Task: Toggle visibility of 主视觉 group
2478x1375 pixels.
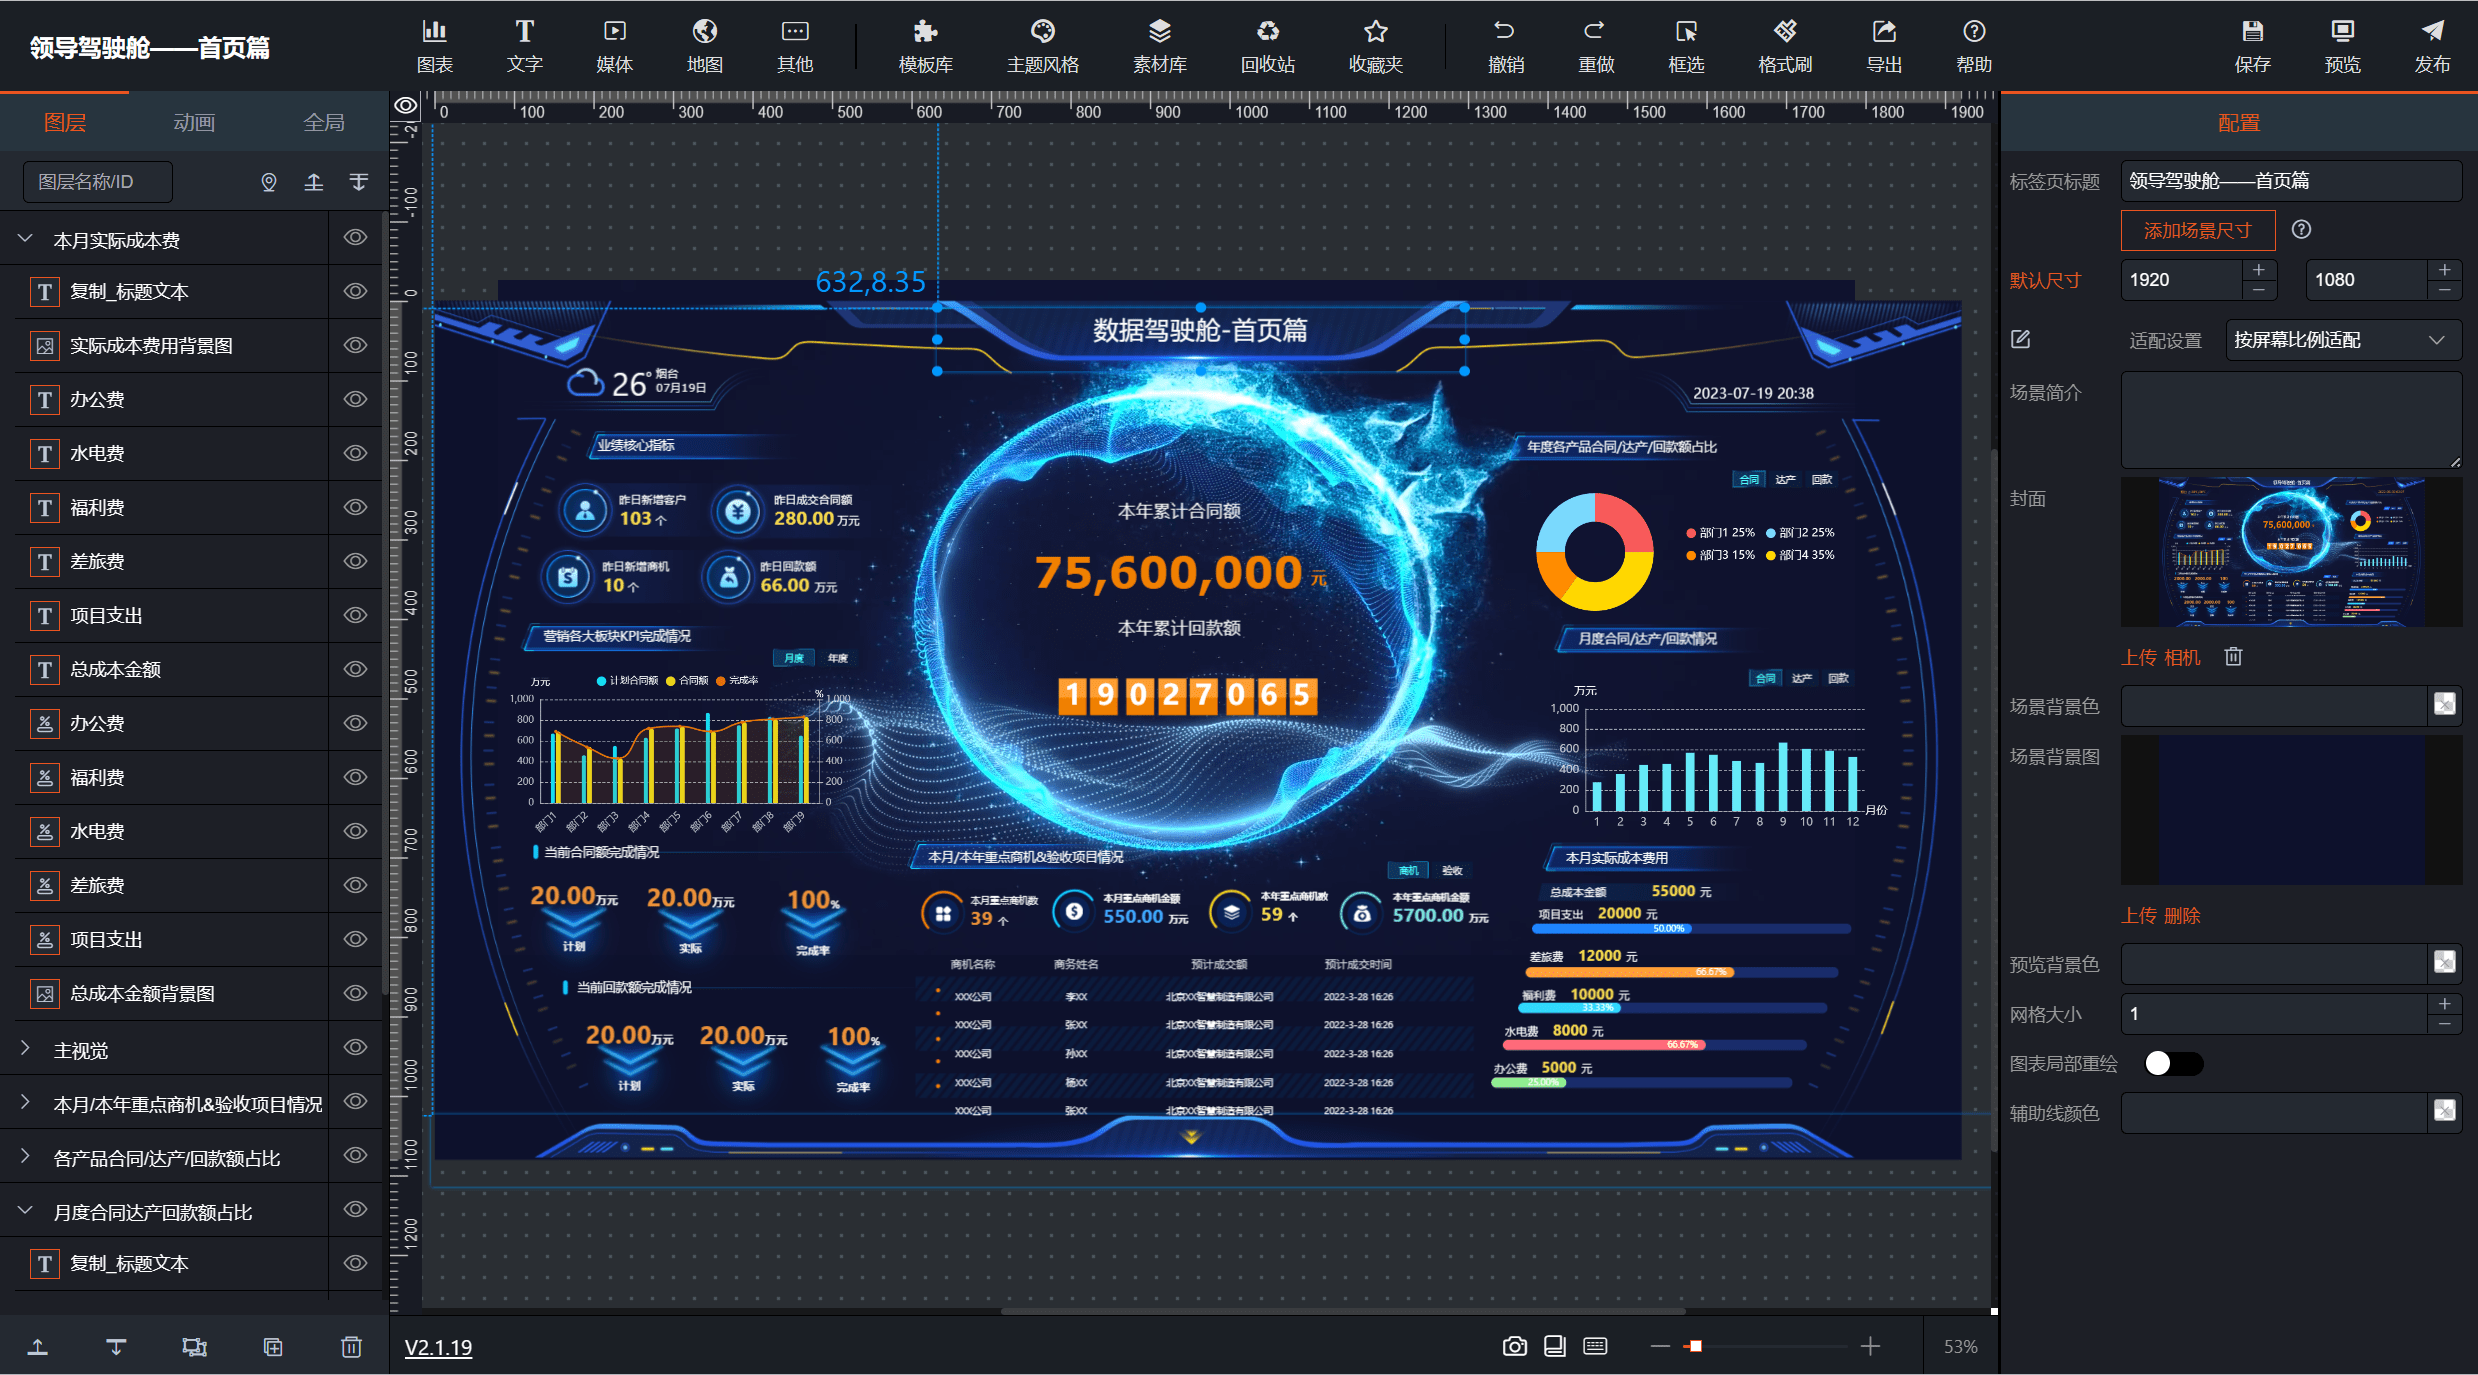Action: pos(355,1047)
